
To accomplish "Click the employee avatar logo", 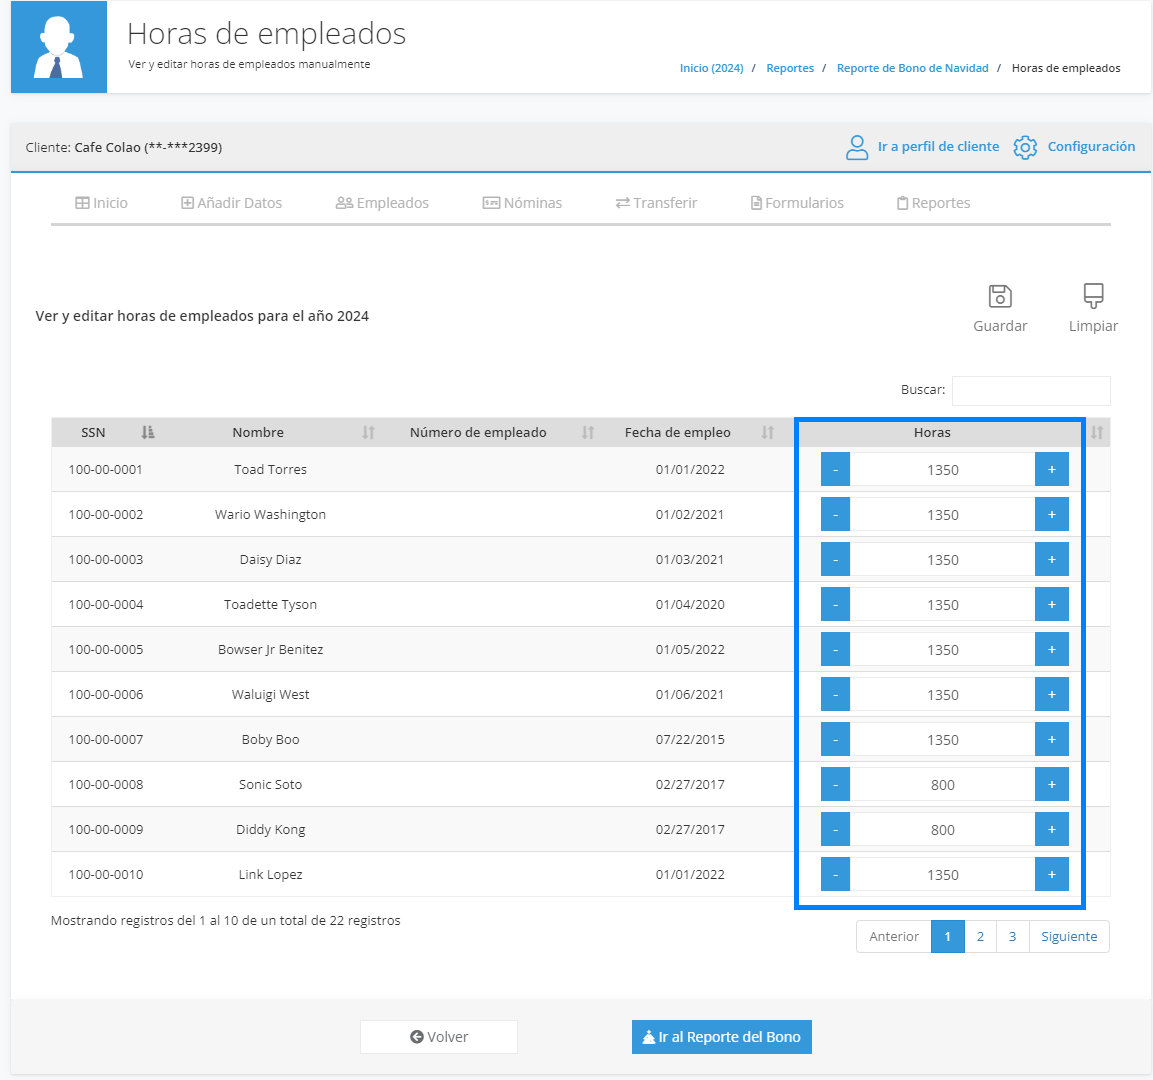I will click(59, 47).
